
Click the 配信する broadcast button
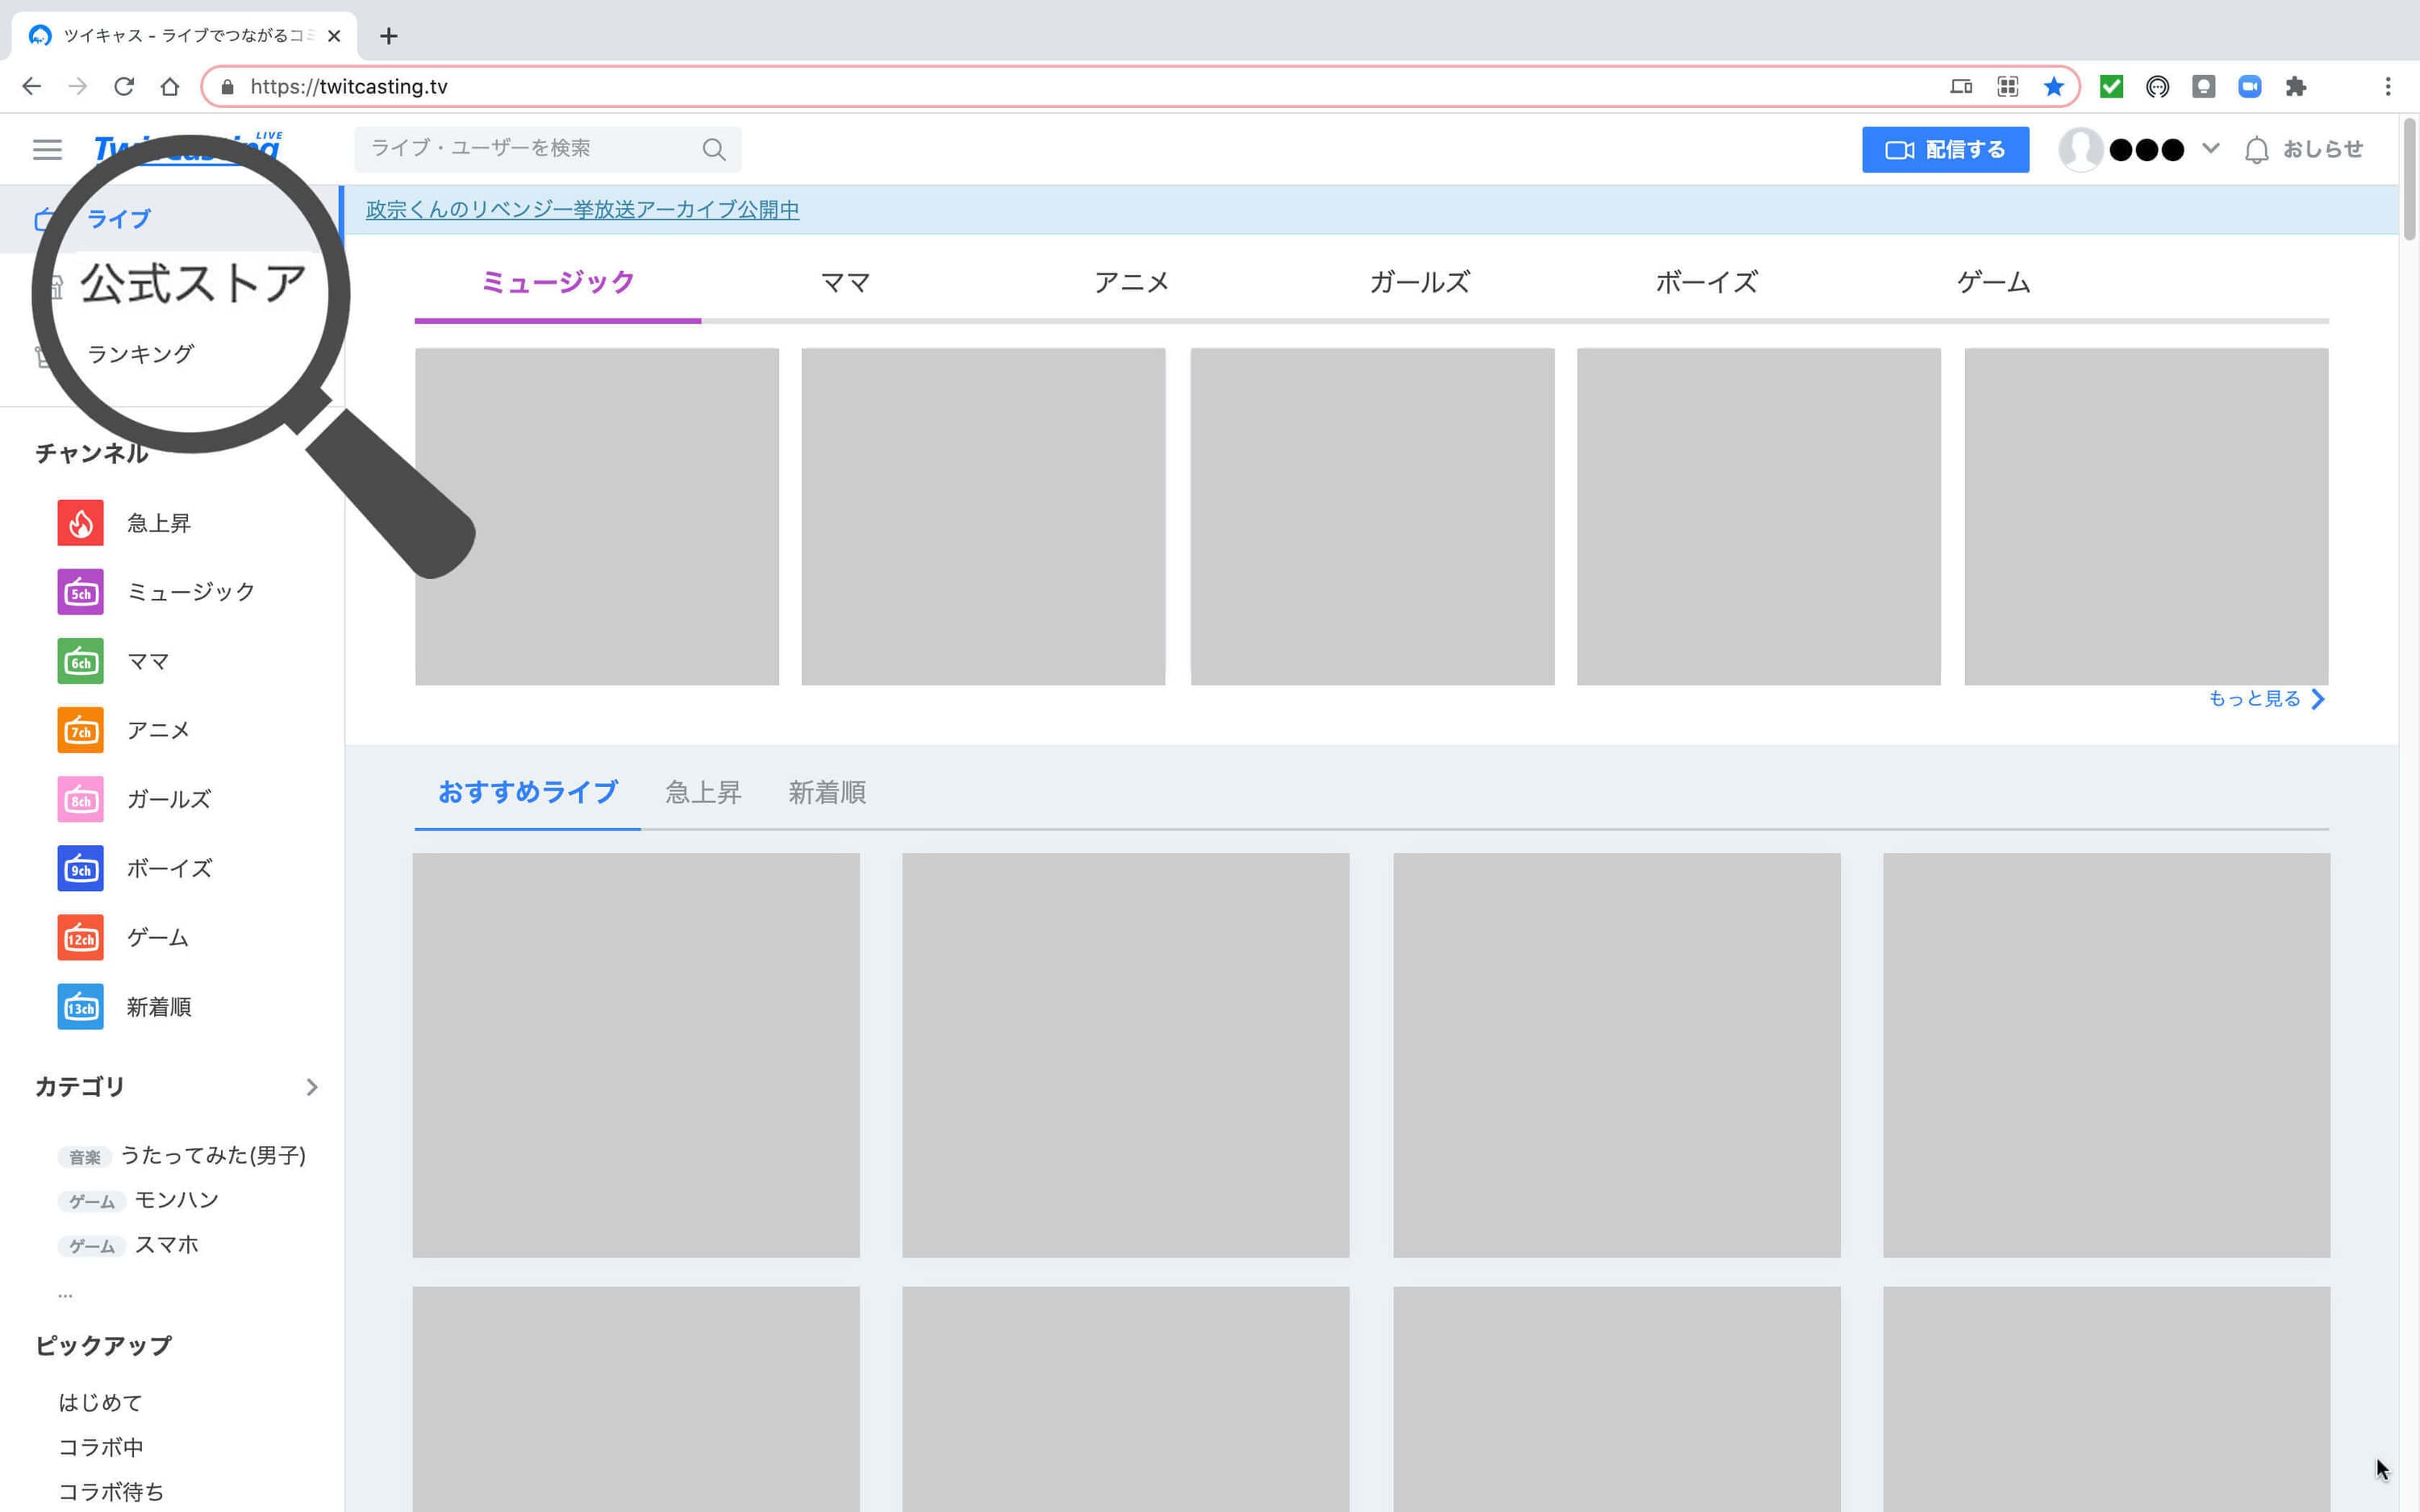[1944, 150]
